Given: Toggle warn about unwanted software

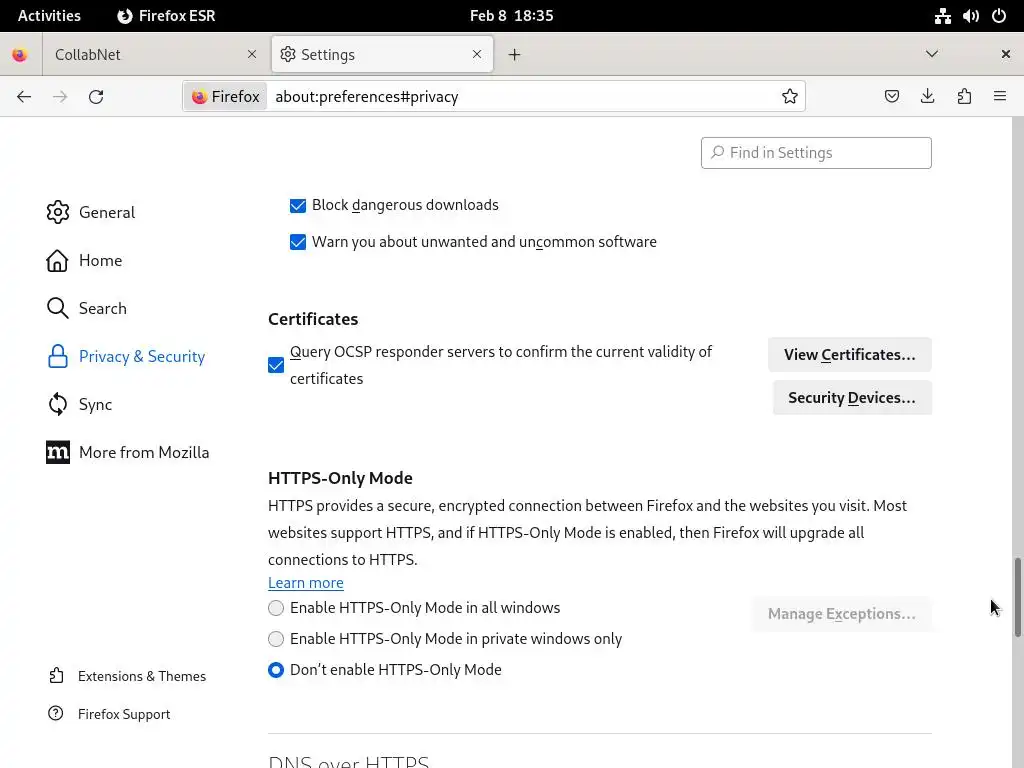Looking at the screenshot, I should coord(298,242).
